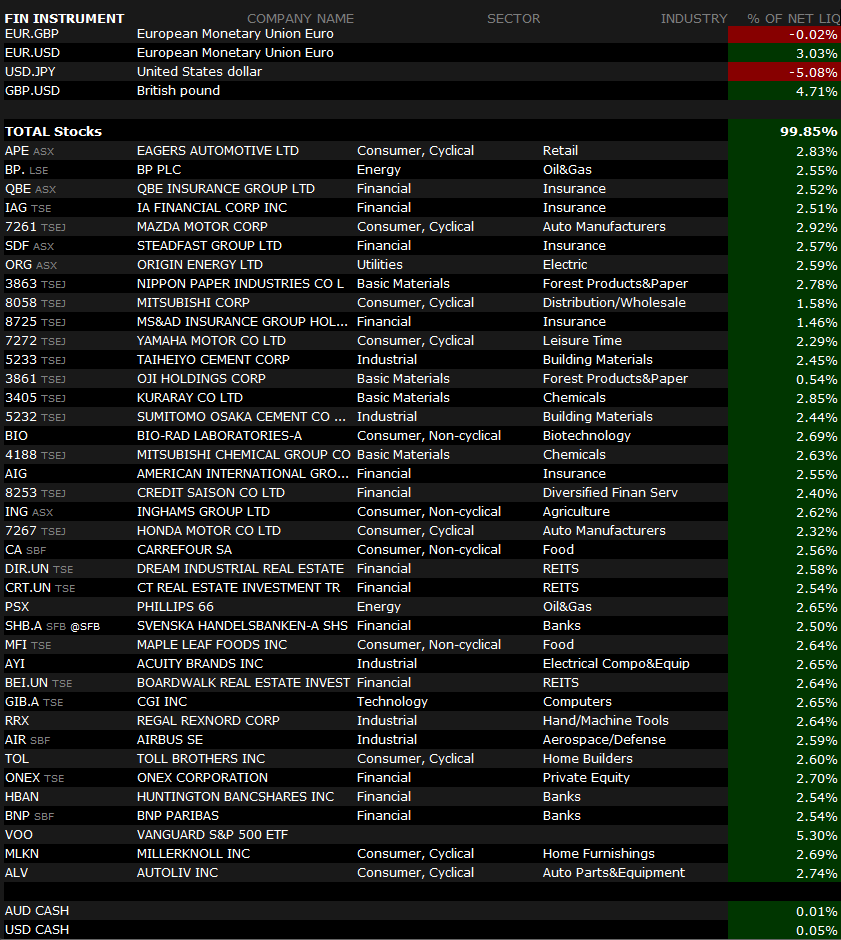Viewport: 841px width, 940px height.
Task: Click the Utilities sector cell
Action: [x=379, y=265]
